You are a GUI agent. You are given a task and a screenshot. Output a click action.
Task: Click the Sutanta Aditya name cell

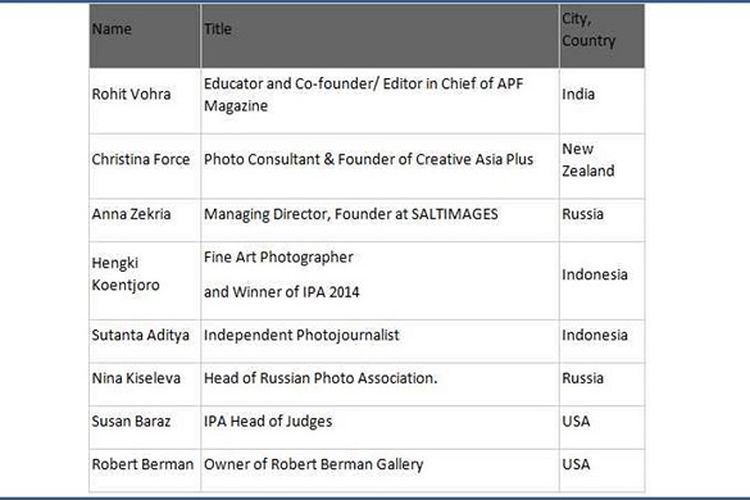[x=139, y=335]
